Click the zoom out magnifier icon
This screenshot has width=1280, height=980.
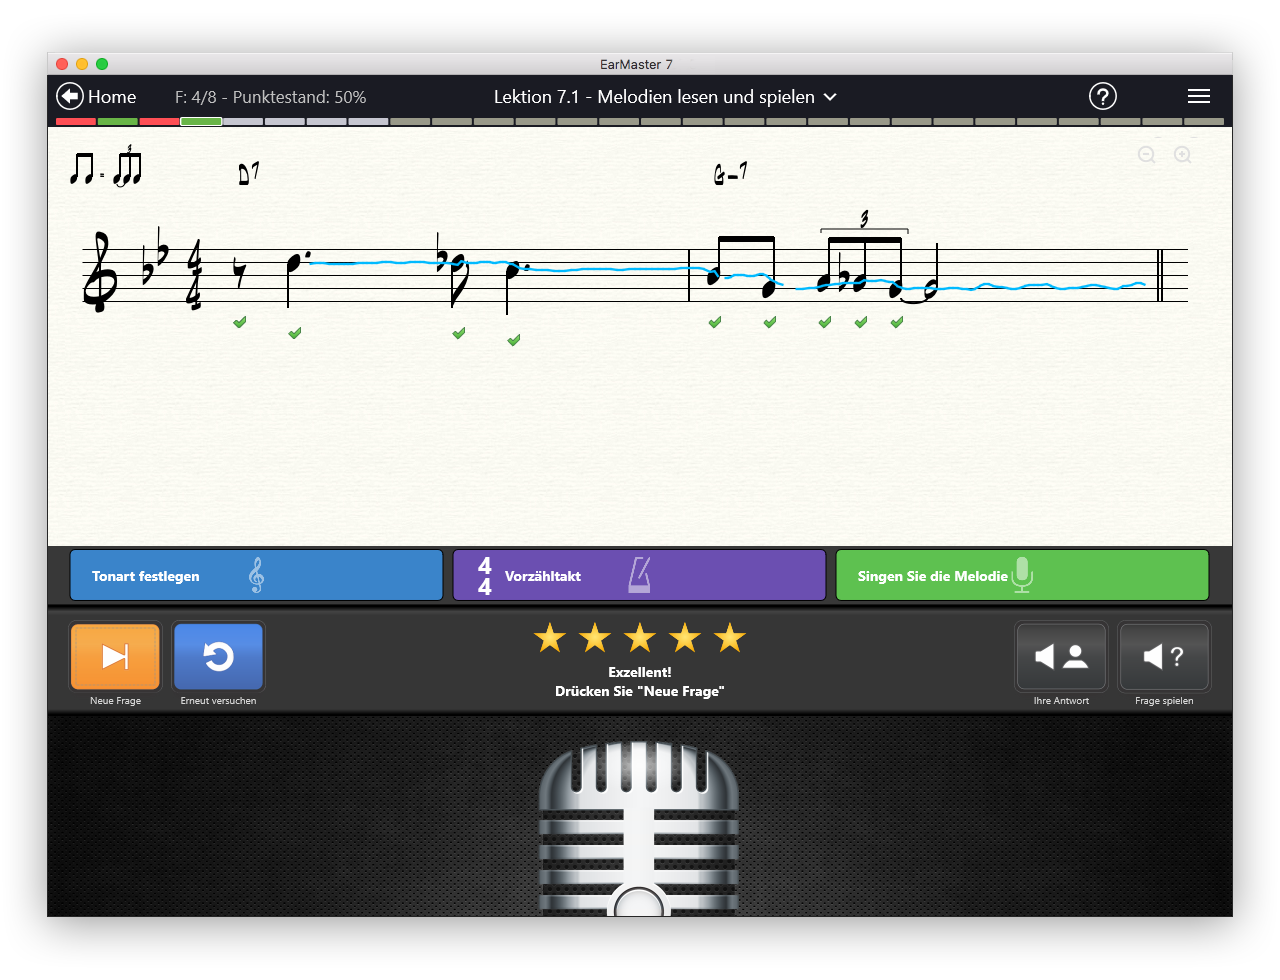[x=1147, y=155]
